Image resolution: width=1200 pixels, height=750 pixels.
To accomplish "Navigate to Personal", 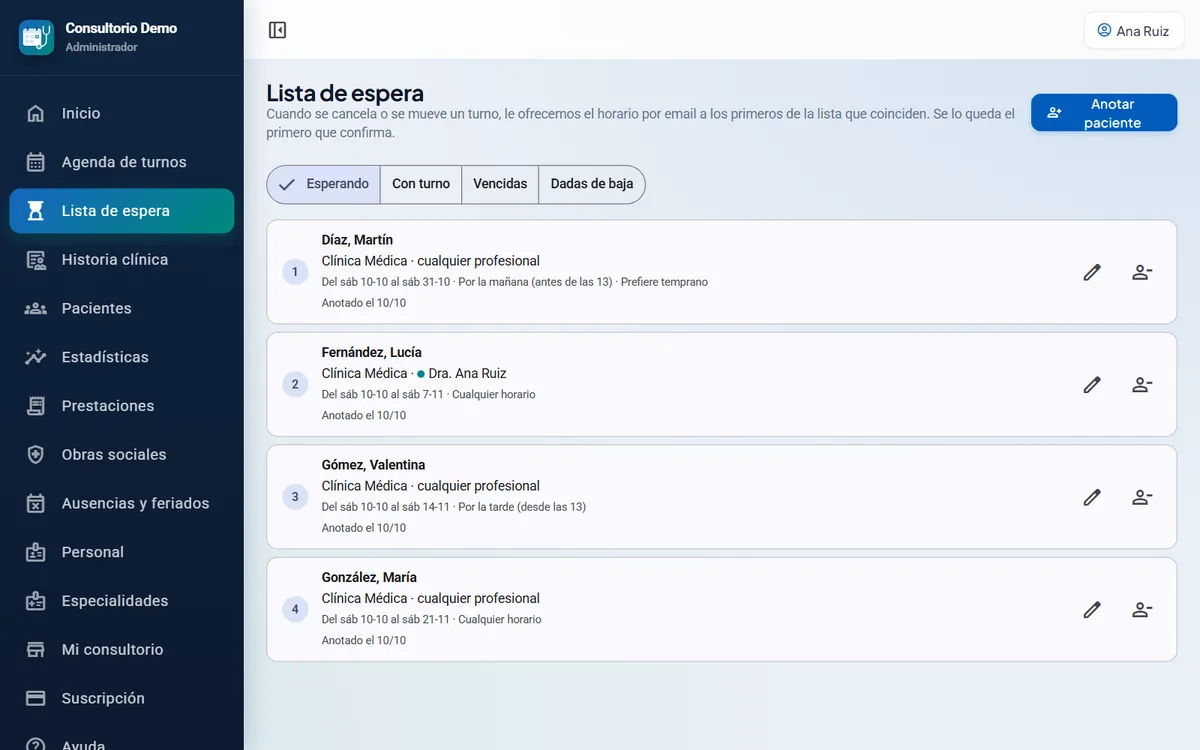I will tap(122, 552).
